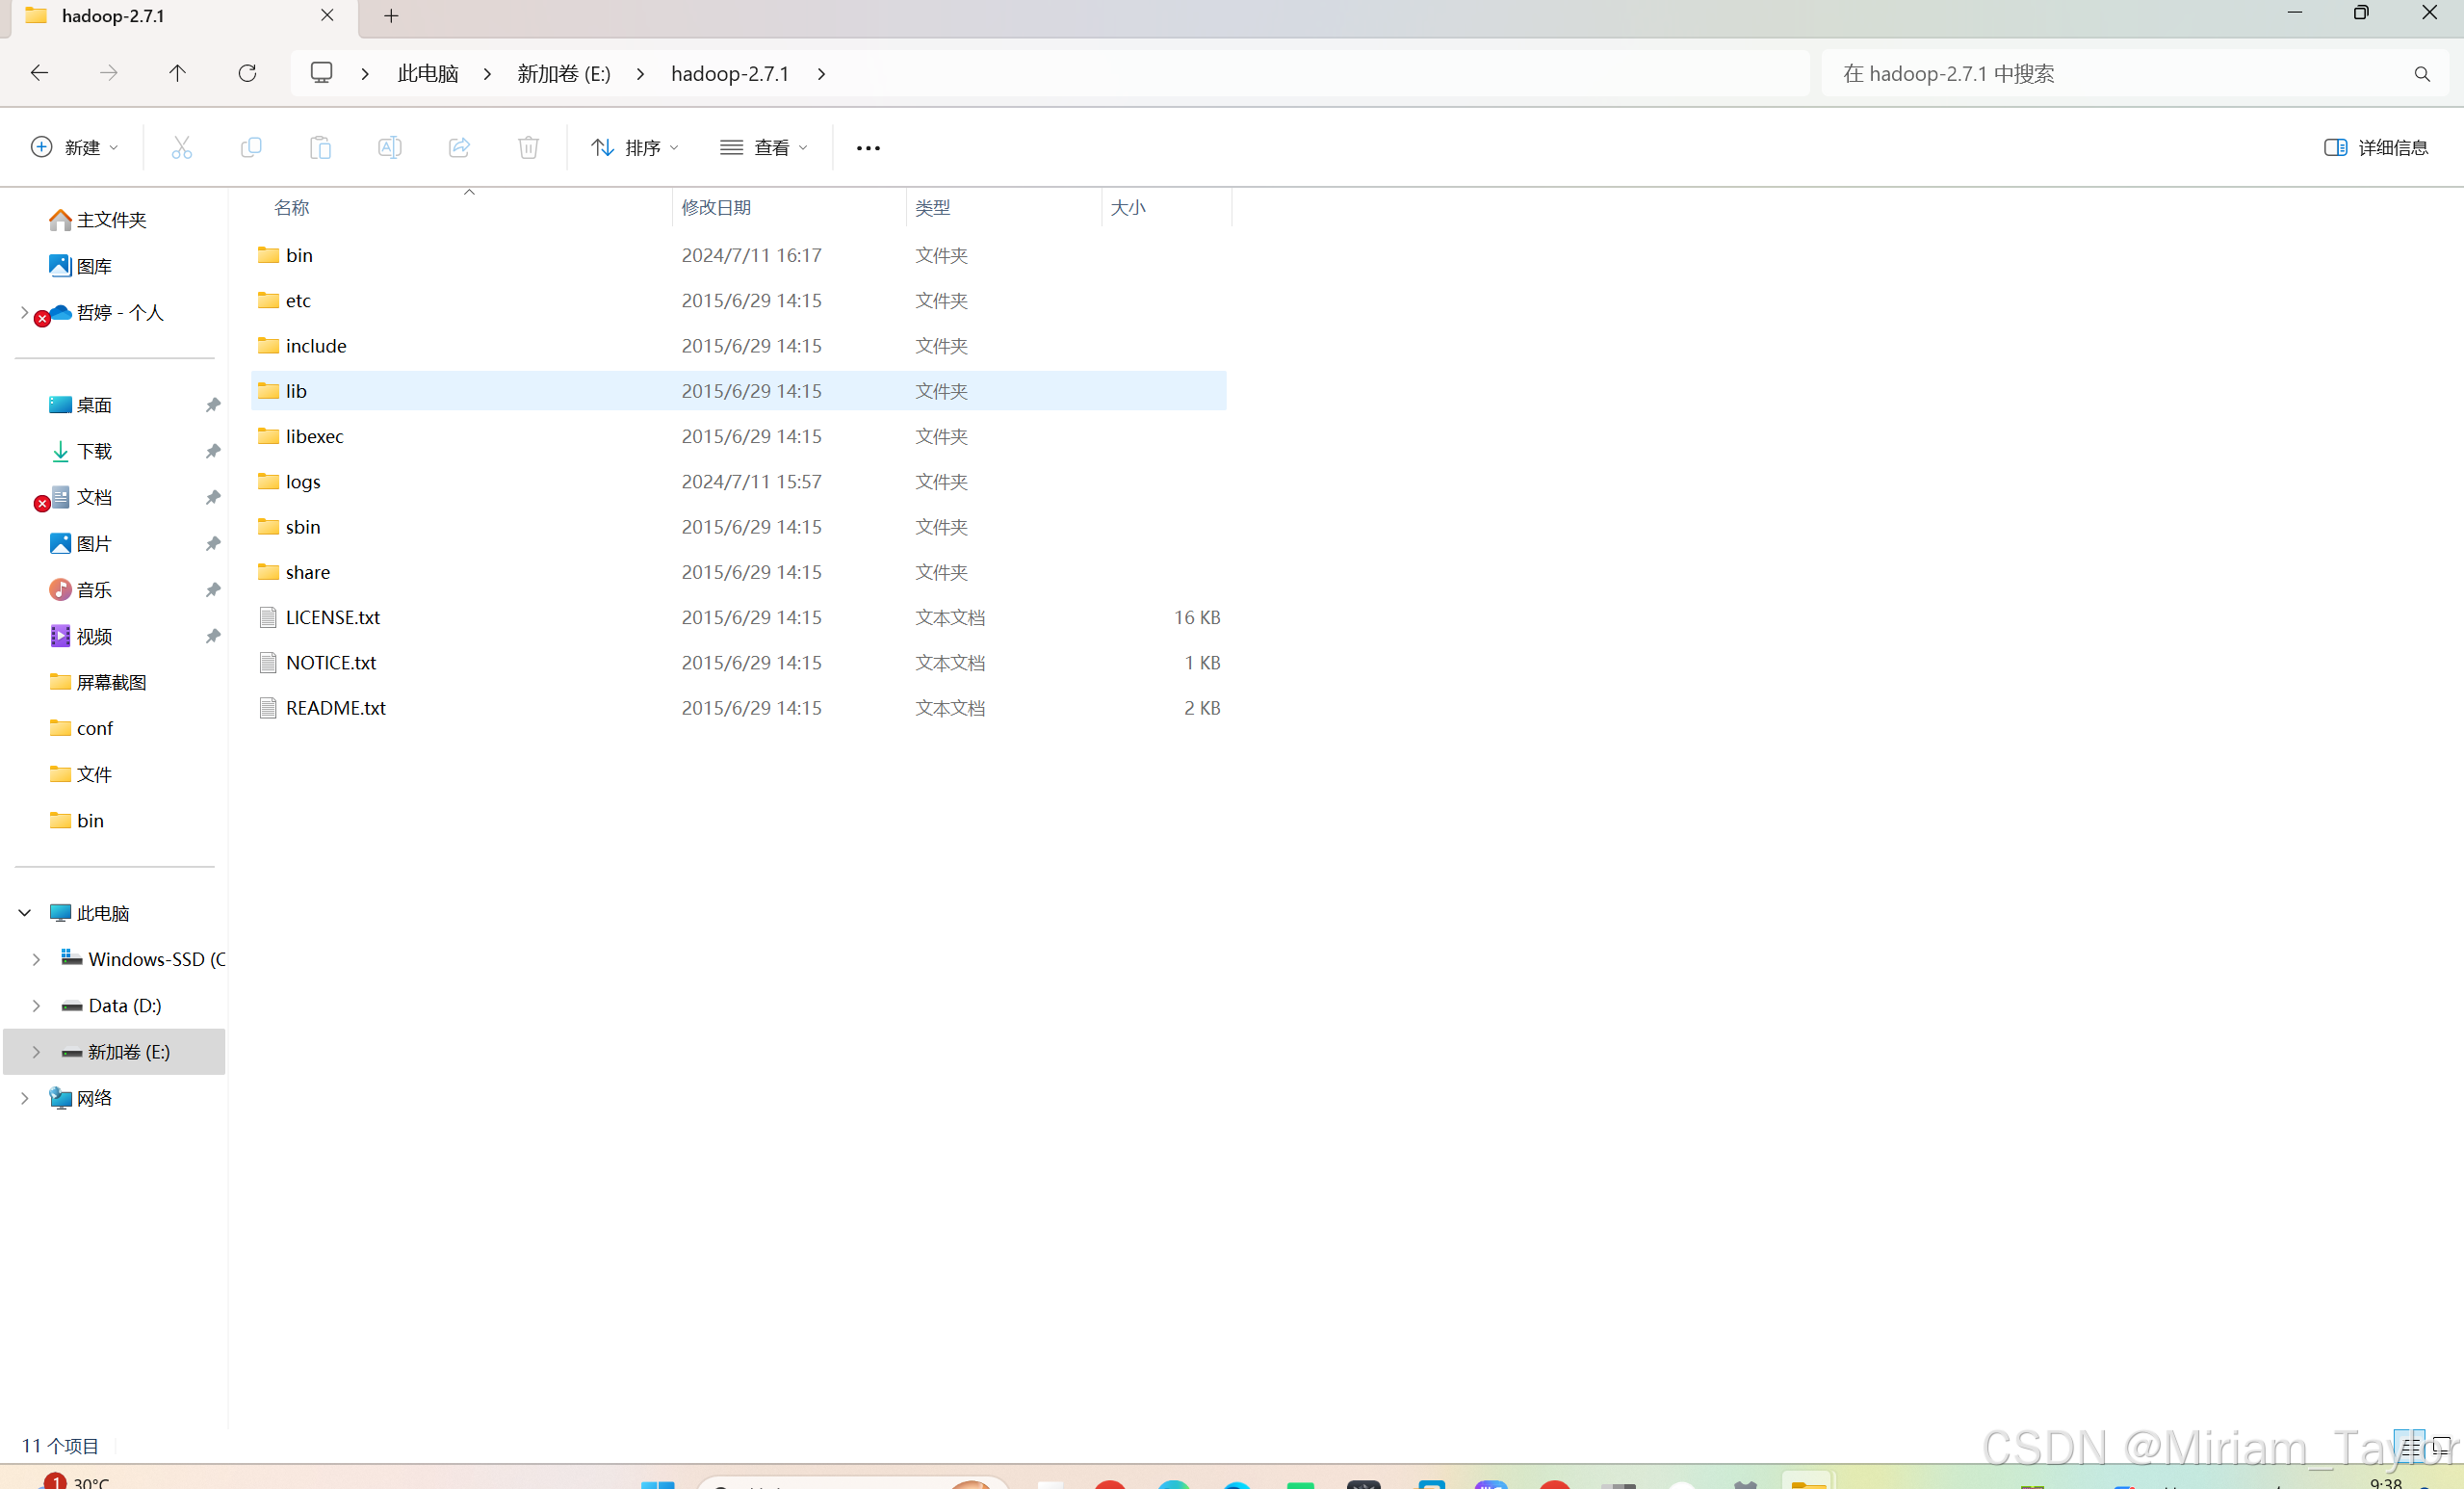This screenshot has width=2464, height=1489.
Task: Add a new tab with plus button
Action: (x=391, y=16)
